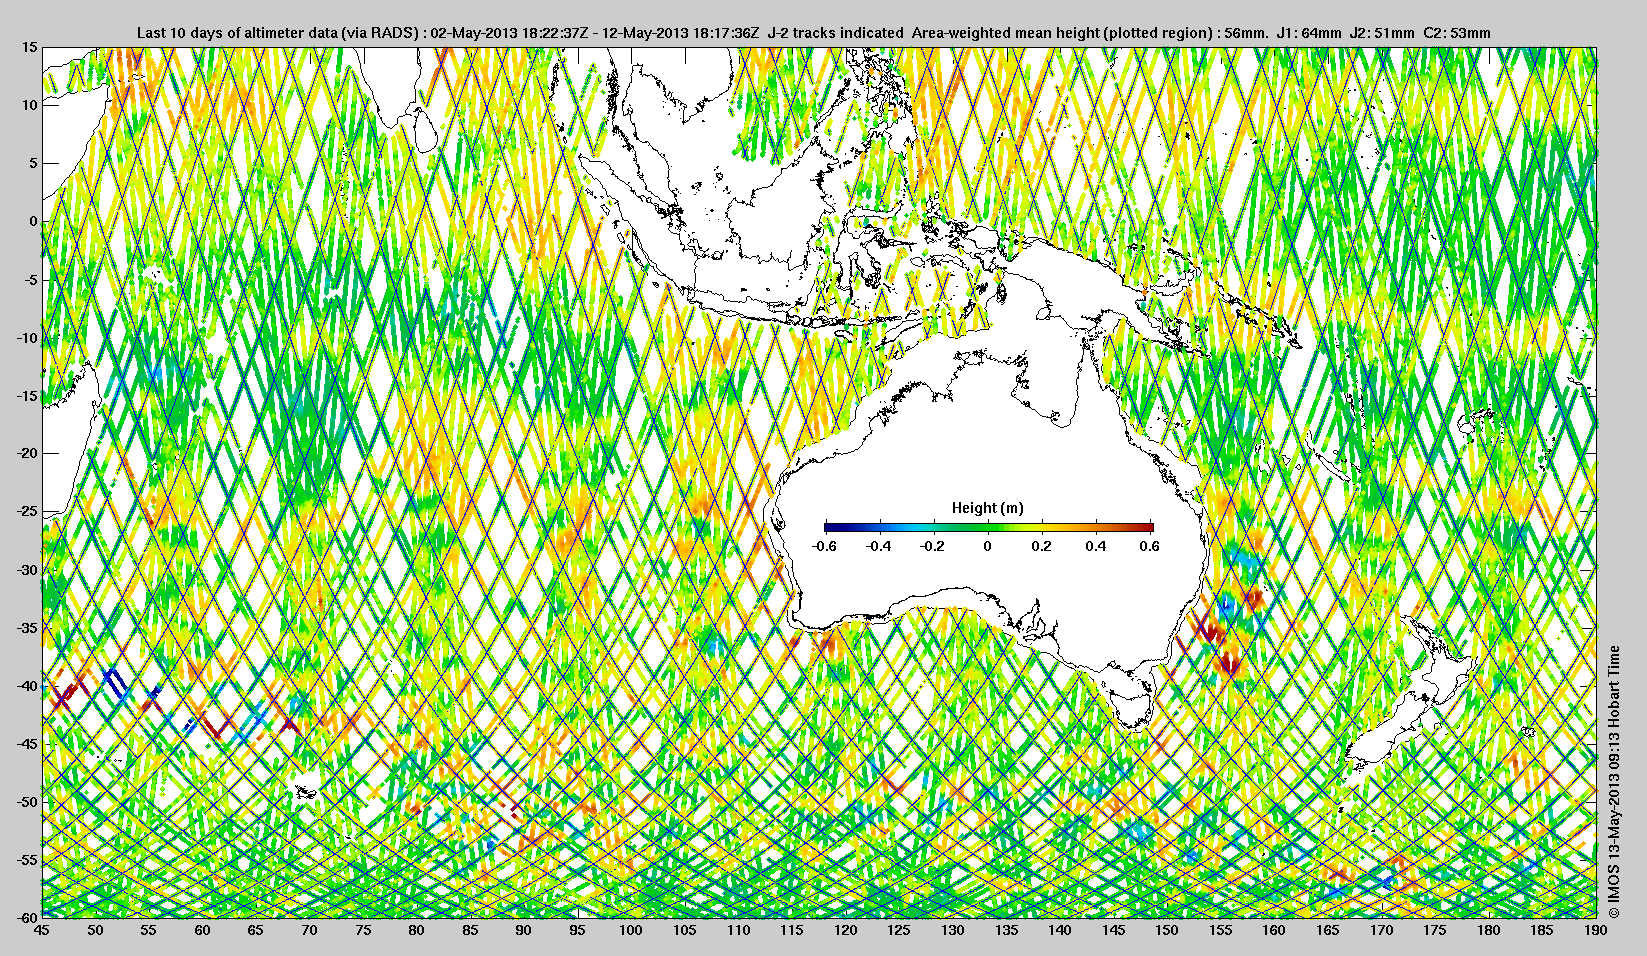
Task: Click longitude axis label 150
Action: [x=1167, y=930]
